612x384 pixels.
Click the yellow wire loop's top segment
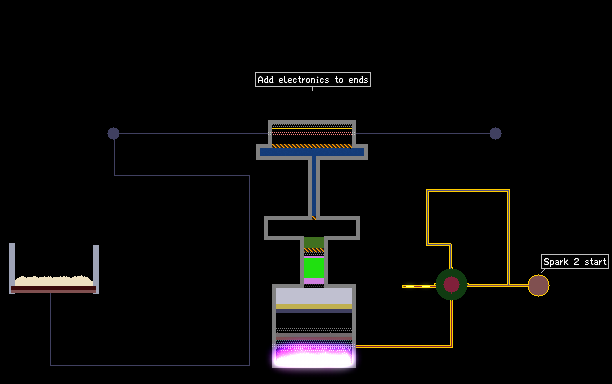pyautogui.click(x=468, y=191)
